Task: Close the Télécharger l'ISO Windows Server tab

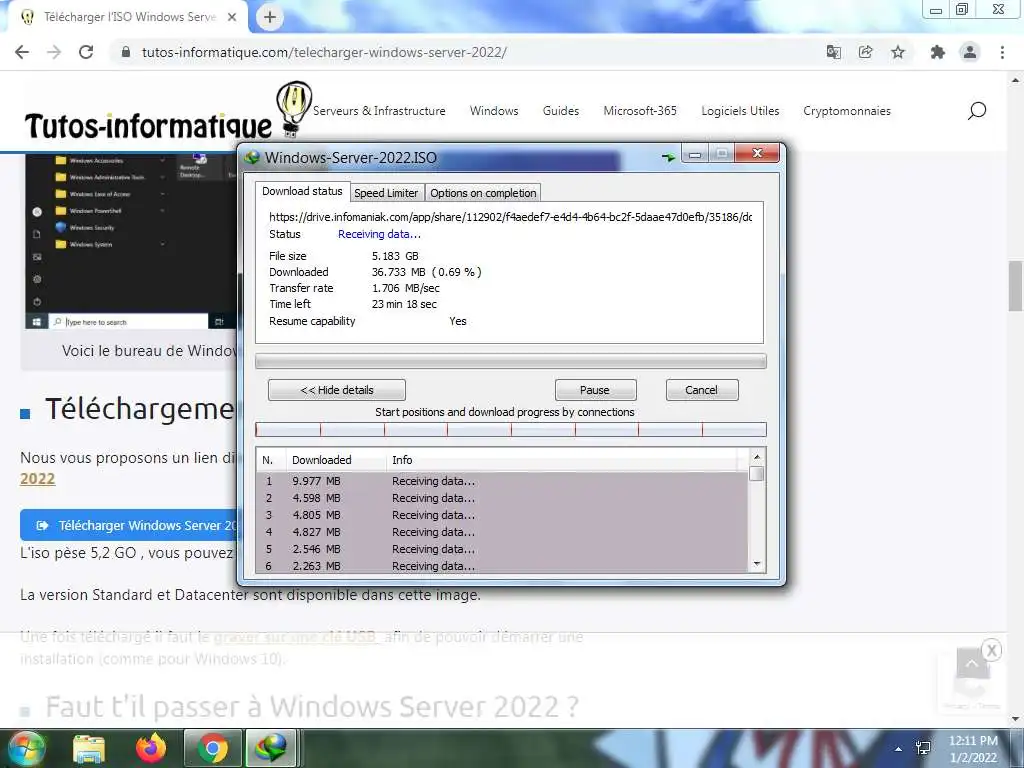Action: tap(232, 18)
